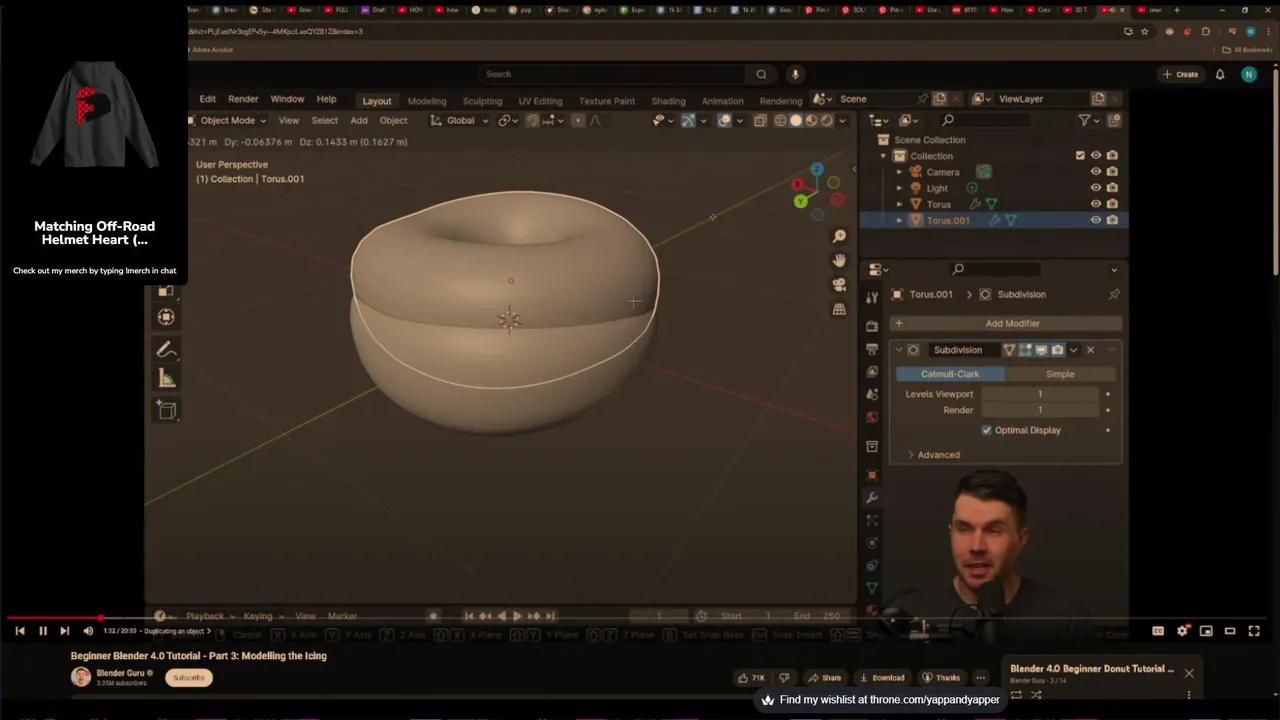Select the Simple subdivision type
The width and height of the screenshot is (1280, 720).
[x=1060, y=374]
